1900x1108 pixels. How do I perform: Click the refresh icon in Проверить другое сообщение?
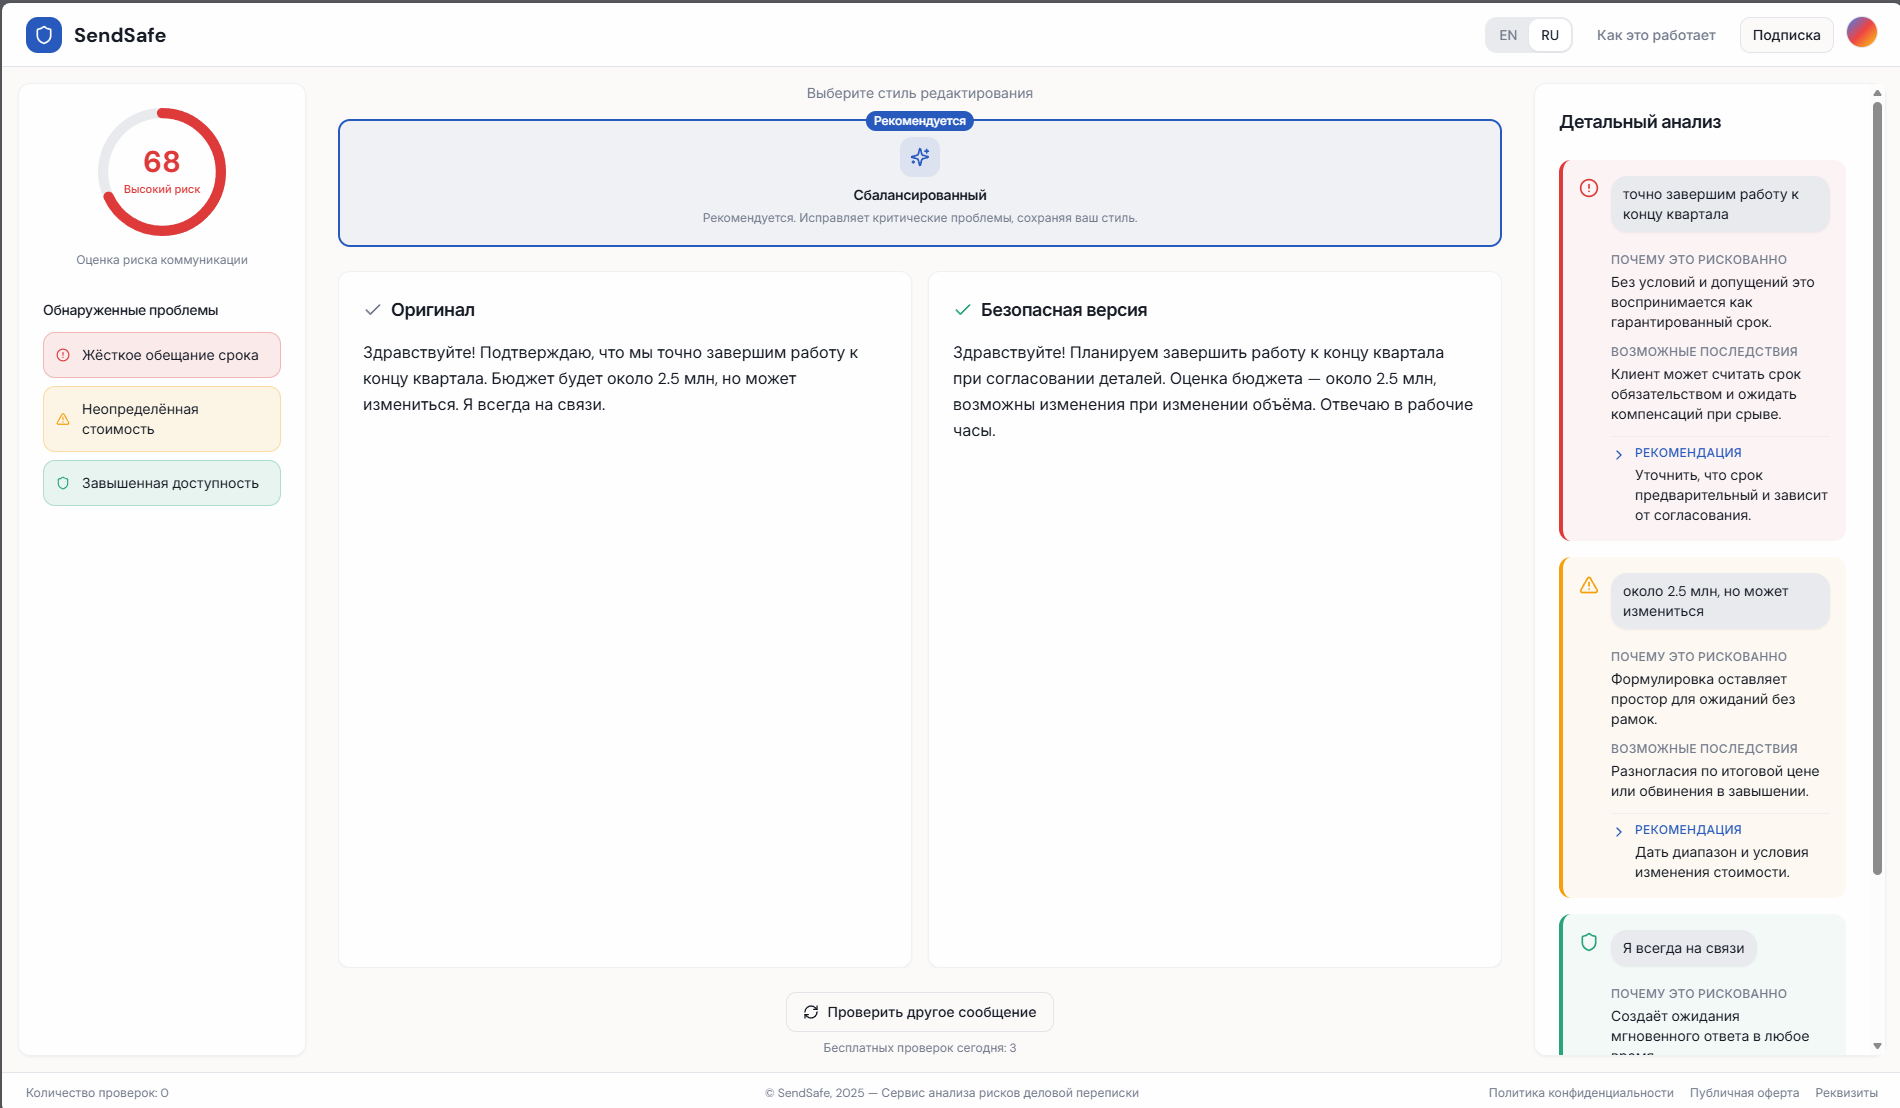(x=811, y=1012)
